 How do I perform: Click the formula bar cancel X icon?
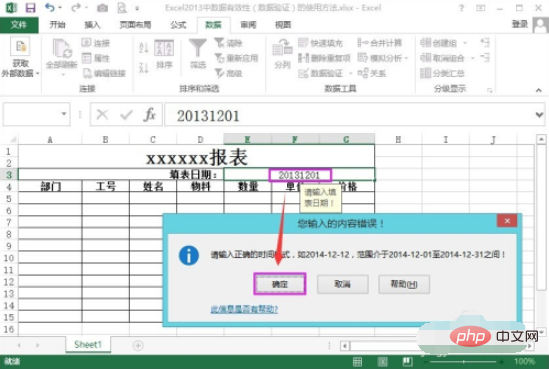click(x=102, y=114)
